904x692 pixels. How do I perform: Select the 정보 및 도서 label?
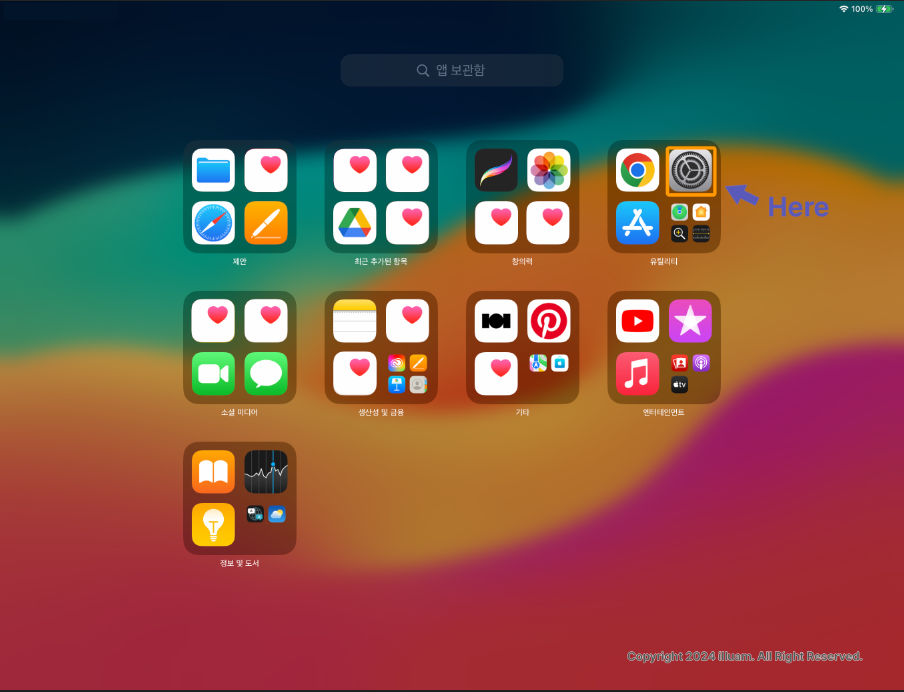point(240,563)
